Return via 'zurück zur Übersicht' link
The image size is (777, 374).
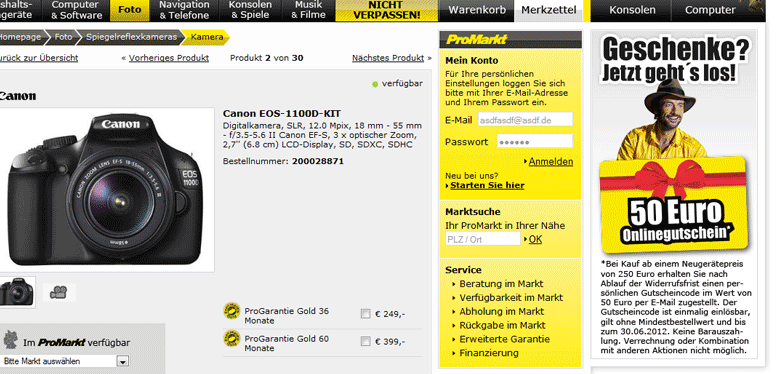[39, 58]
